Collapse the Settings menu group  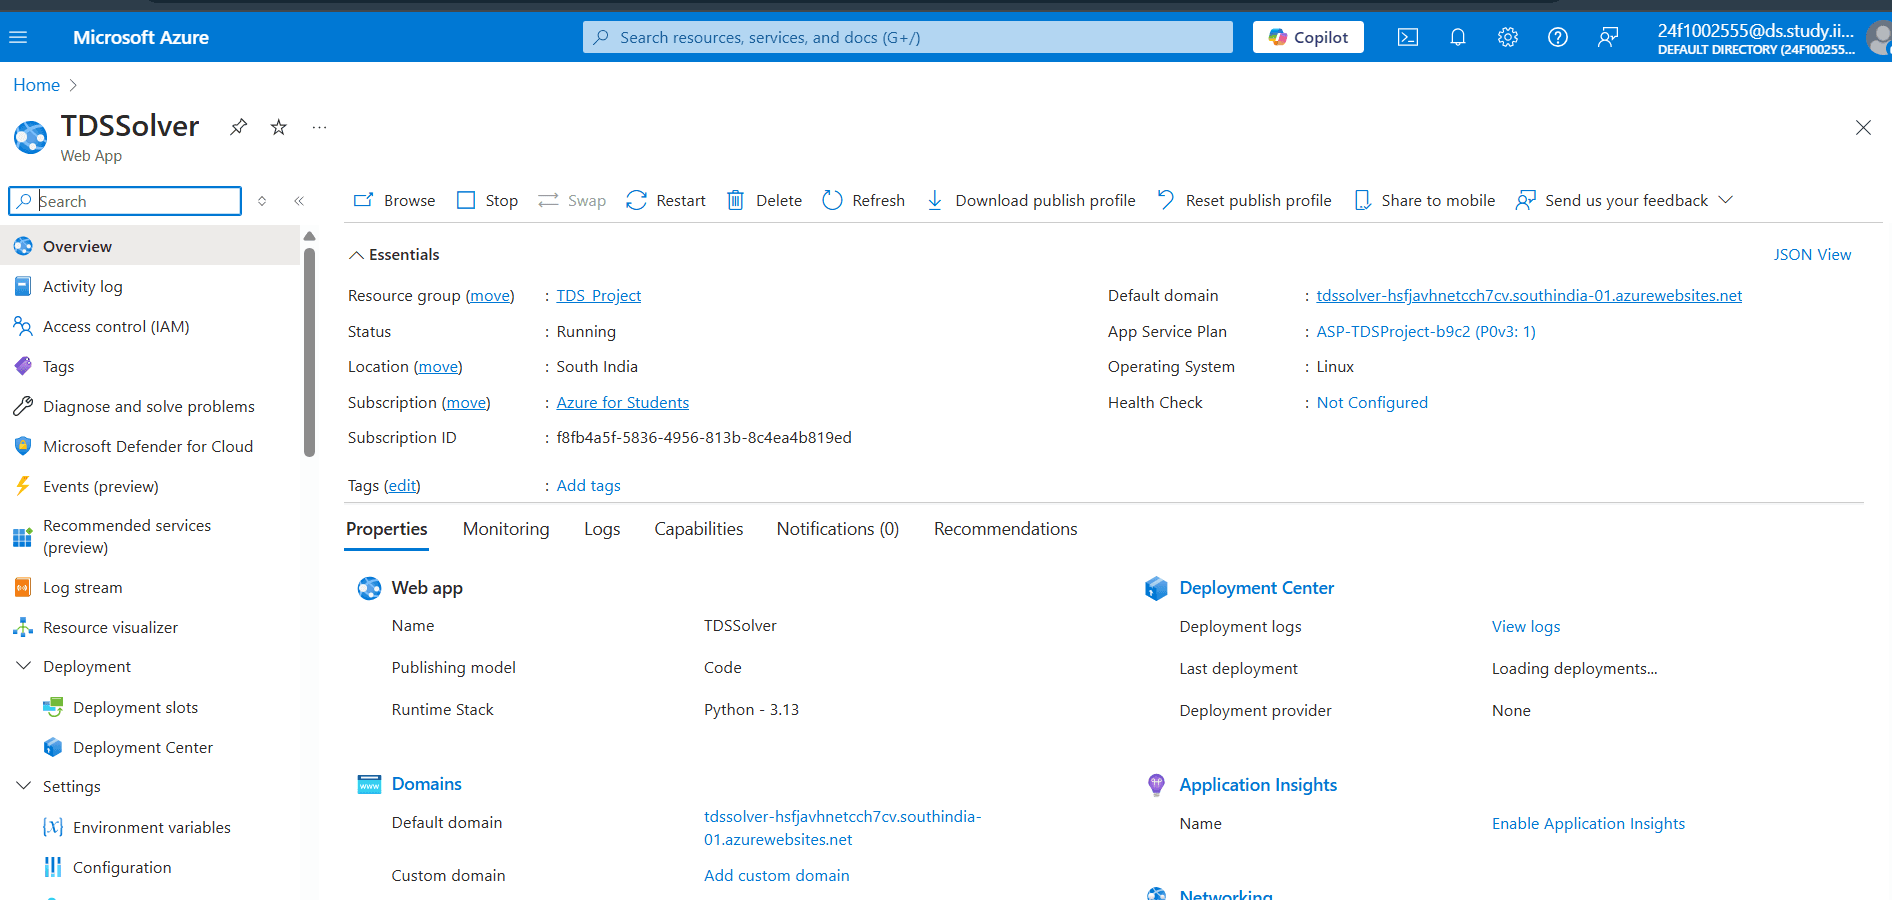[x=24, y=786]
